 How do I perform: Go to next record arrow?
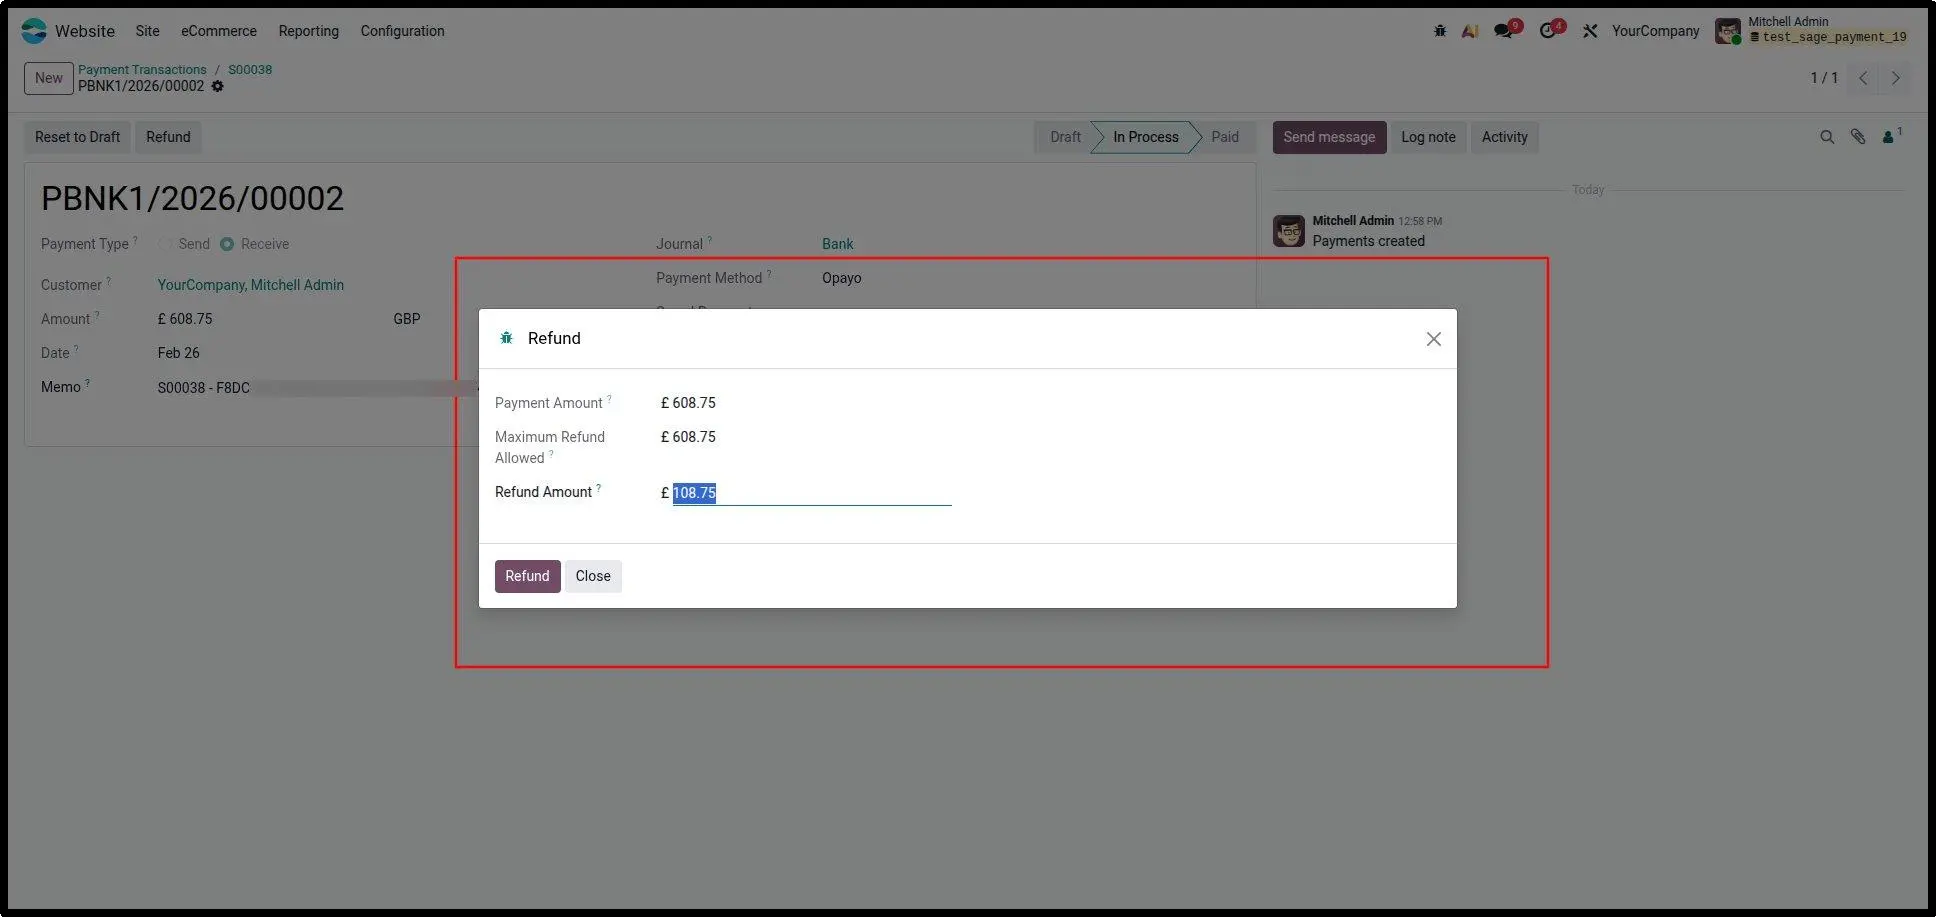1897,78
